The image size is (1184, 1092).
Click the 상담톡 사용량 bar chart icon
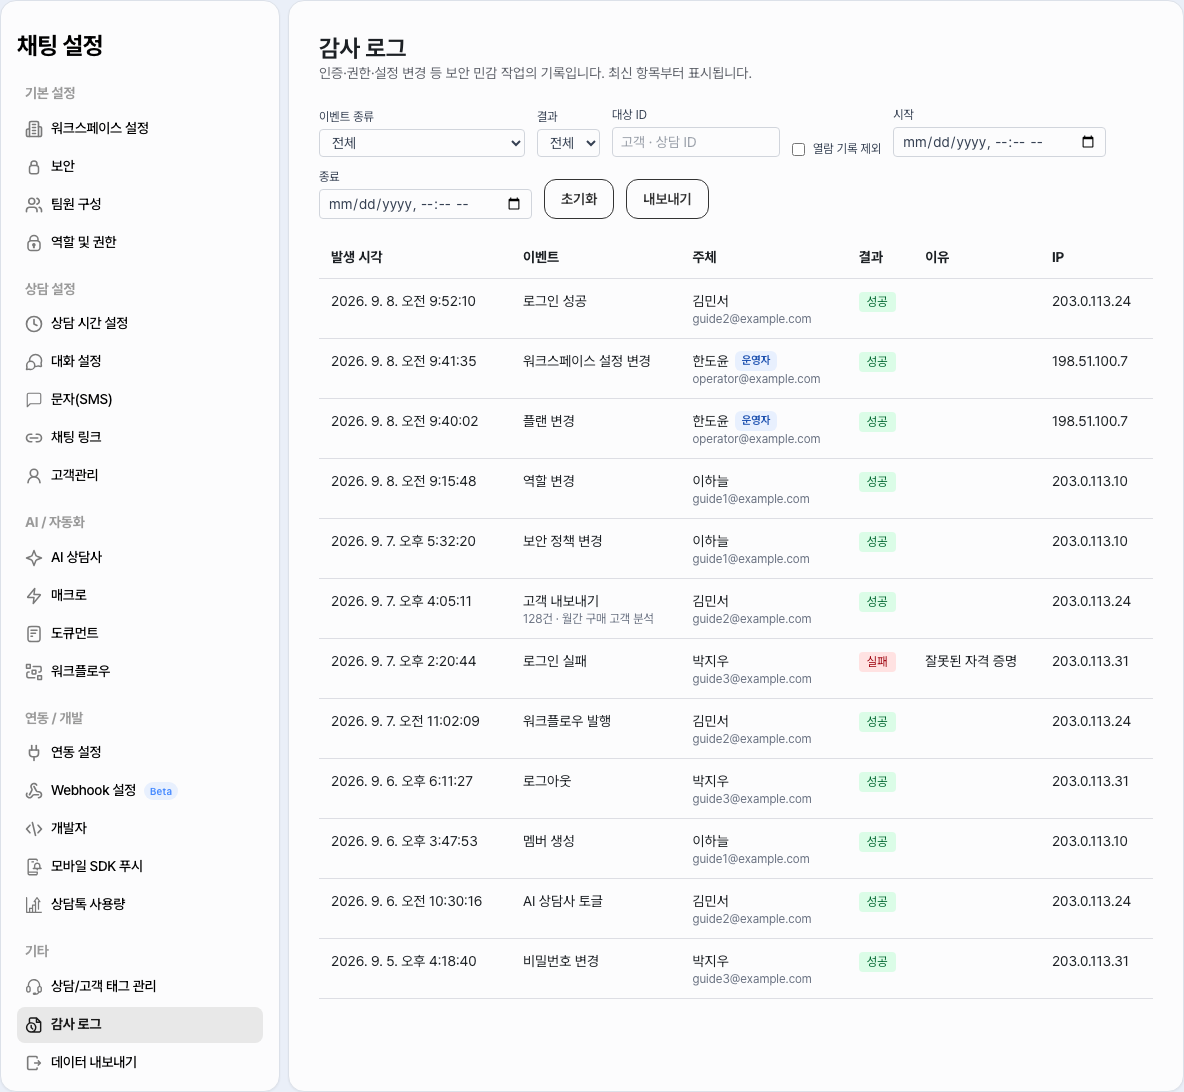[34, 905]
